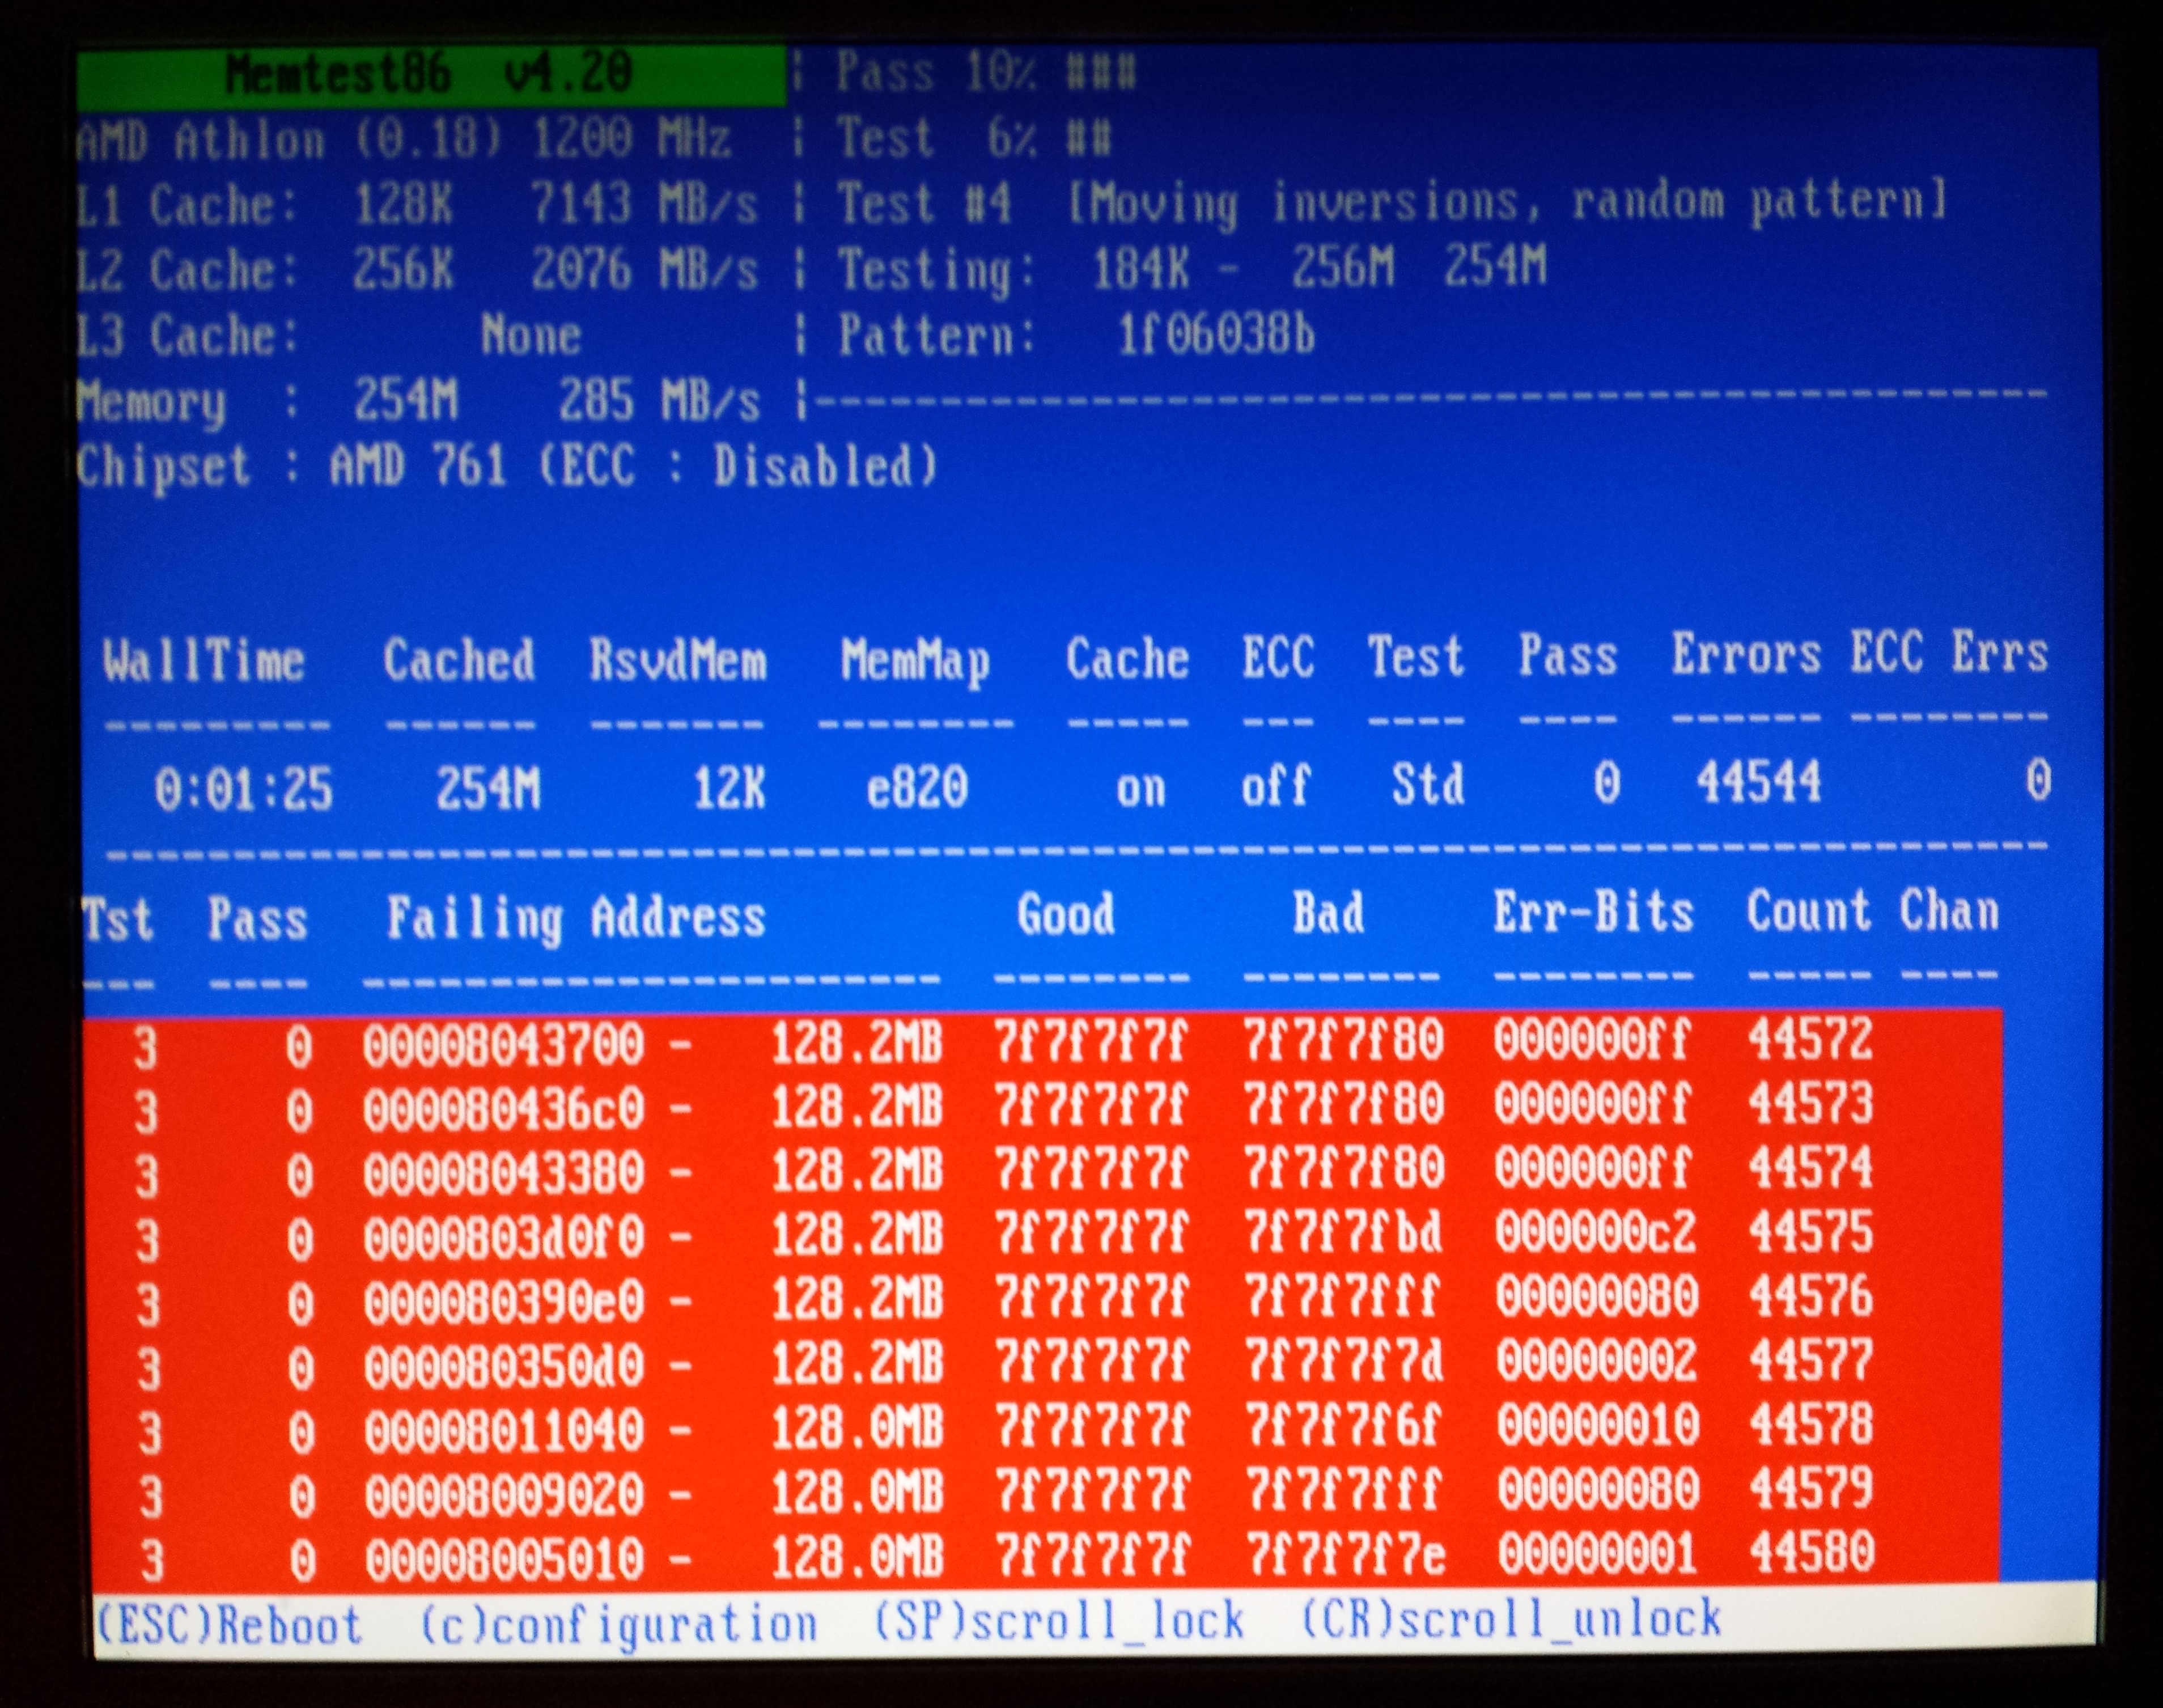Click the Test #4 Moving inversions text
2163x1708 pixels.
pyautogui.click(x=1392, y=203)
